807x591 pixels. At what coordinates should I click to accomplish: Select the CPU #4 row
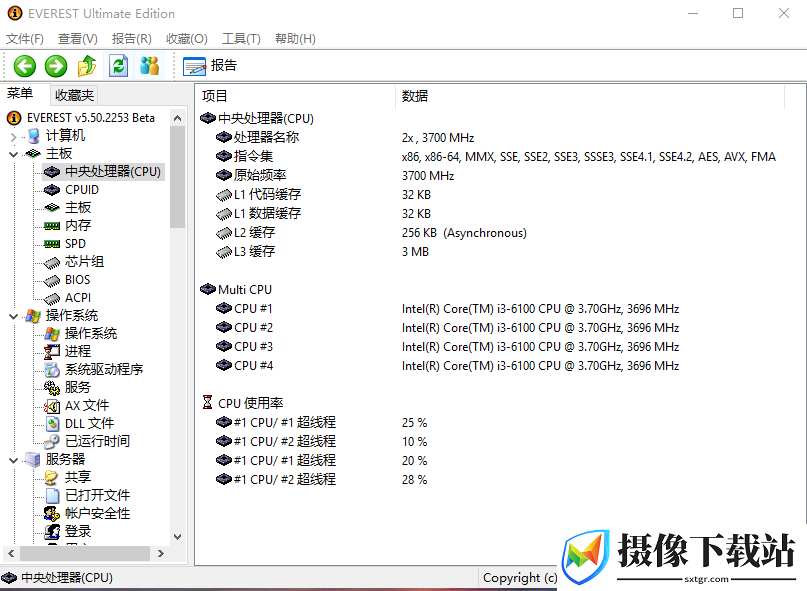click(x=498, y=366)
